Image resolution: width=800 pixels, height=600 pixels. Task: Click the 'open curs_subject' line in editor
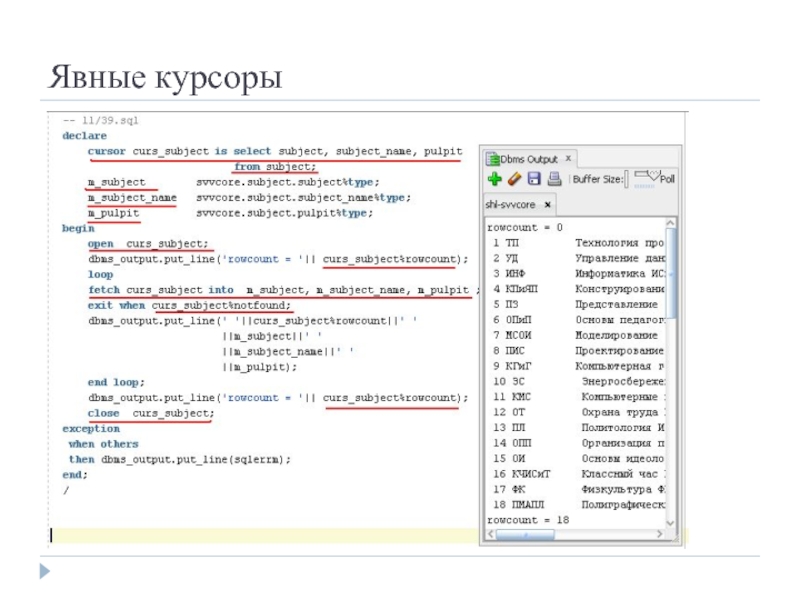tap(149, 243)
